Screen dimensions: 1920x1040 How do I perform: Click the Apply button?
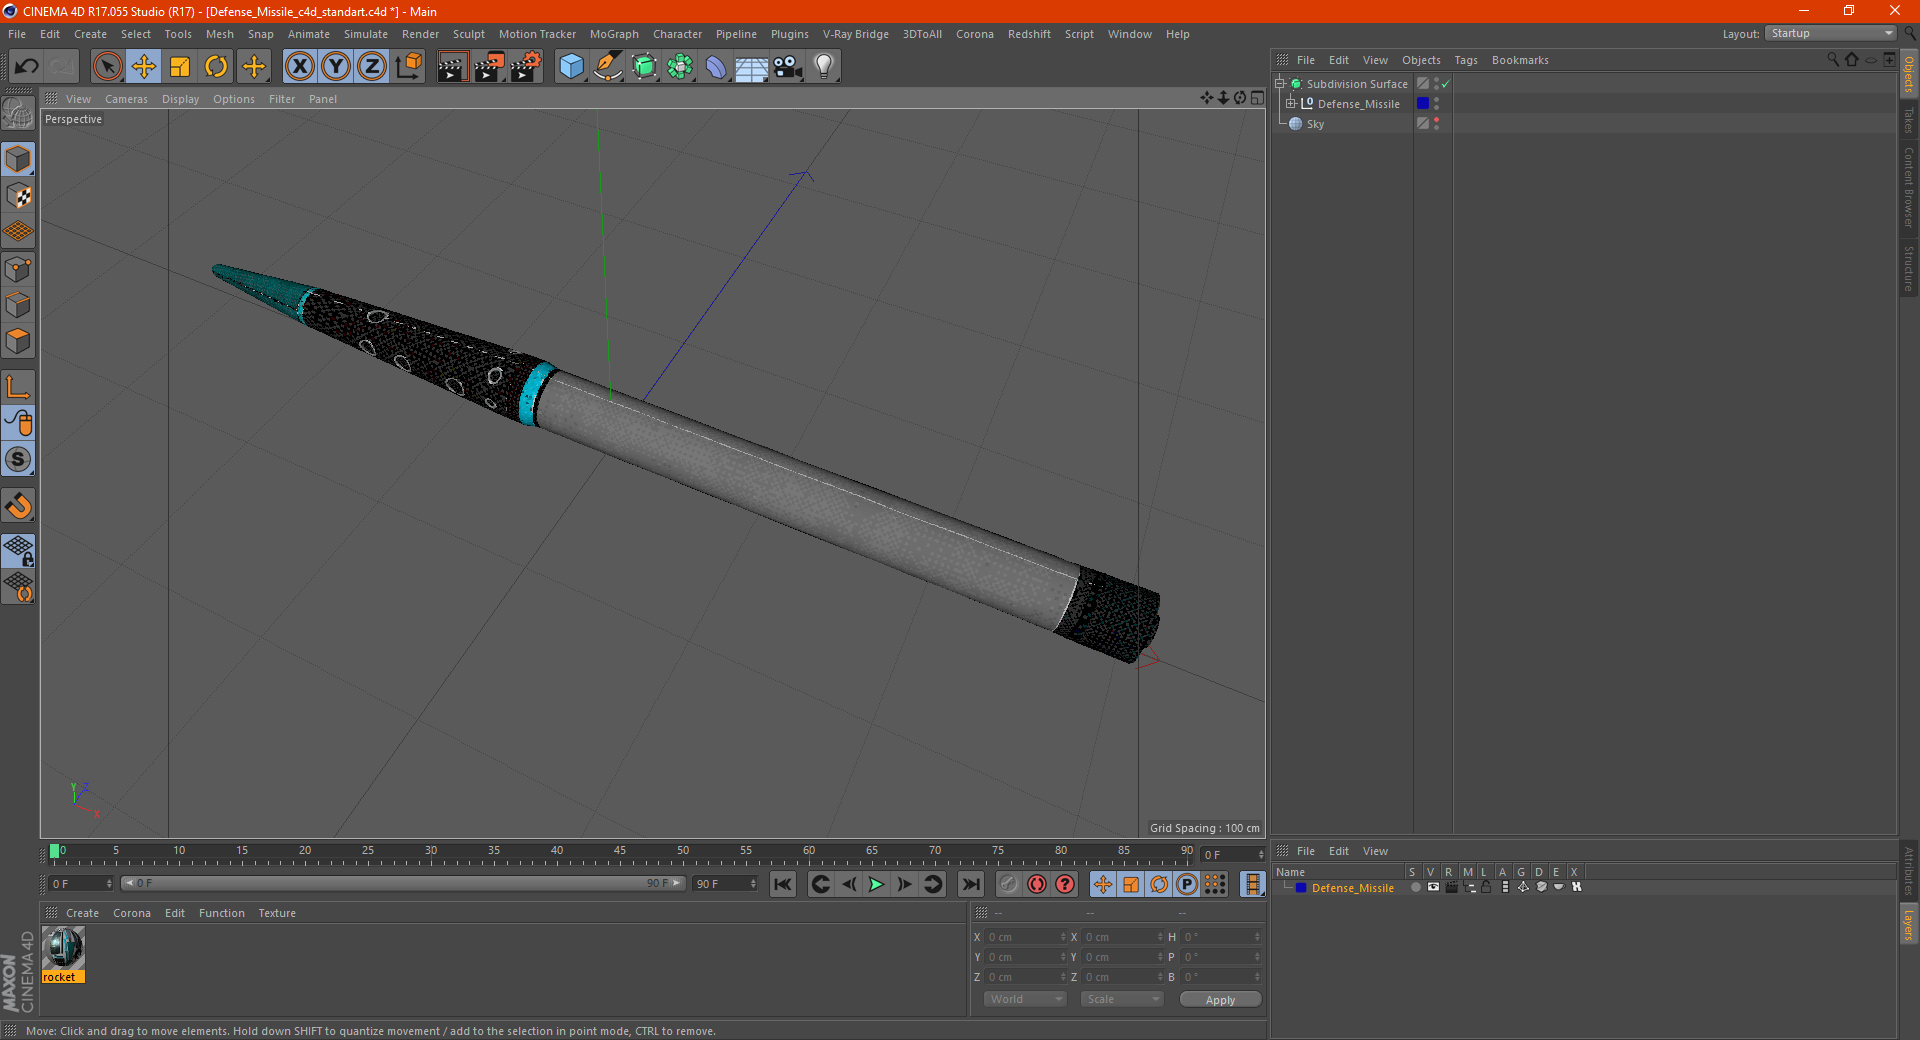click(1220, 1000)
